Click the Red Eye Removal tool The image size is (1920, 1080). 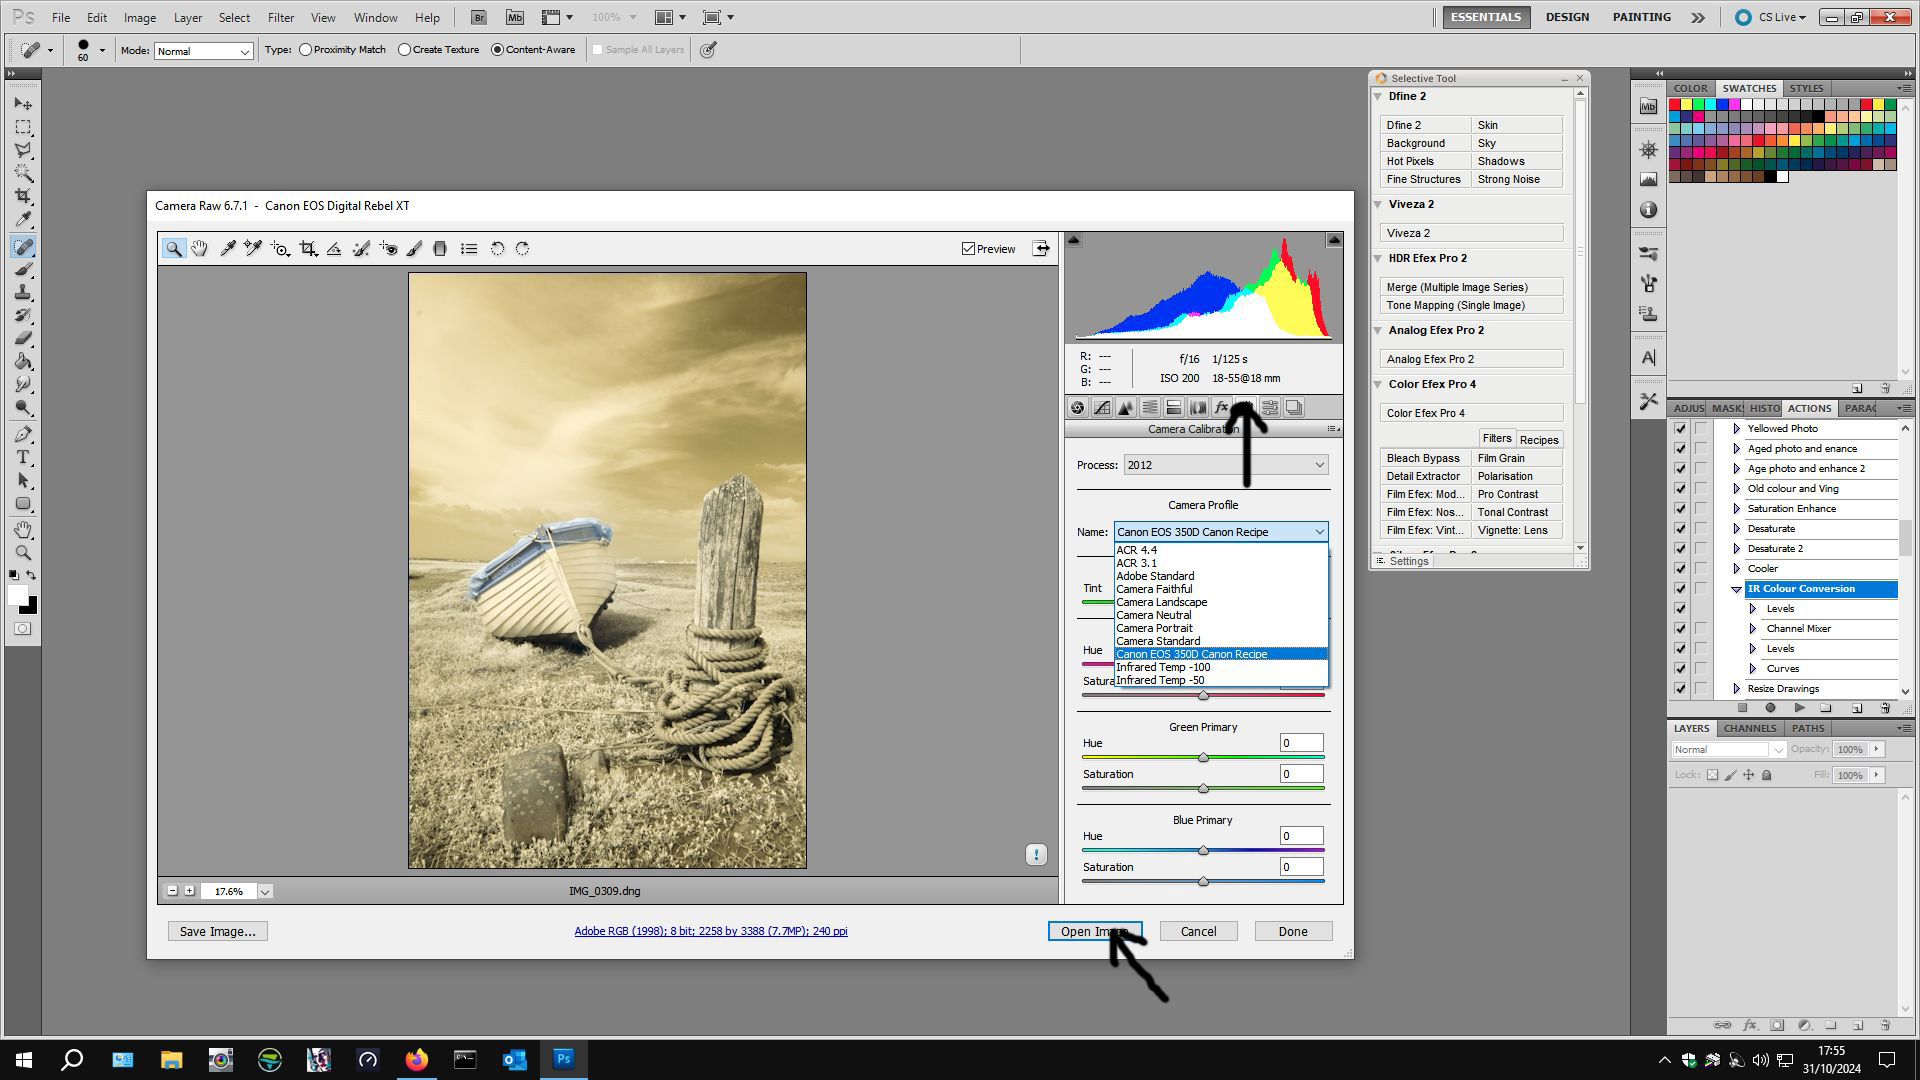click(388, 249)
